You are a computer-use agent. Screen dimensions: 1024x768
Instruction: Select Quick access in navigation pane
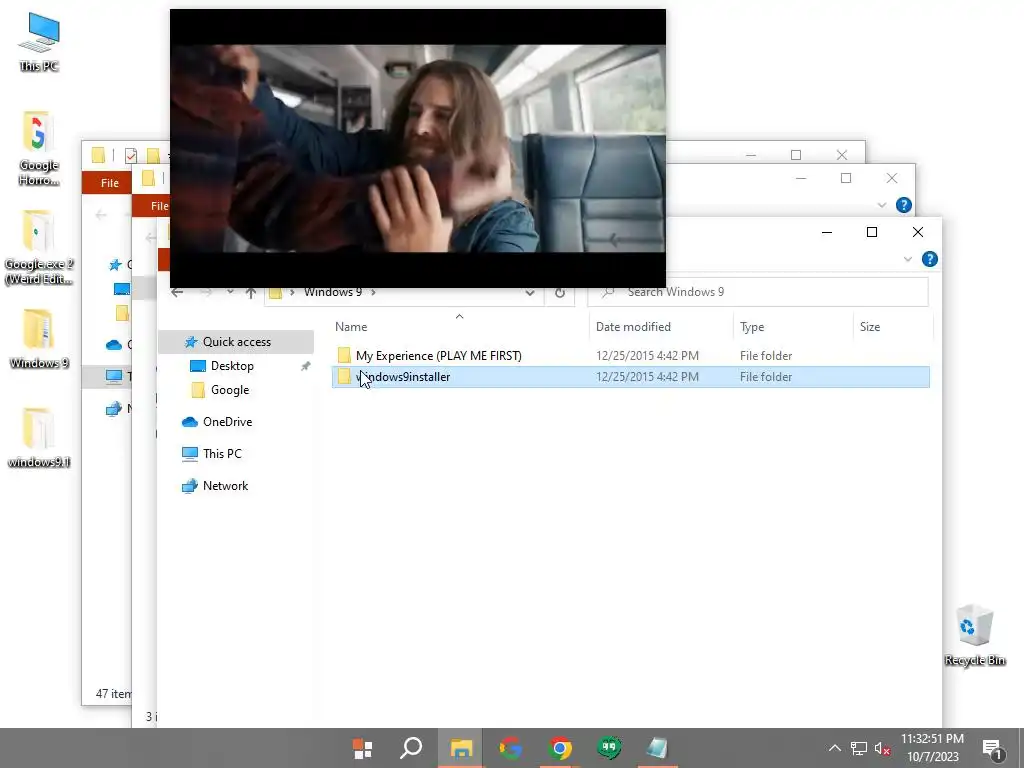click(x=236, y=342)
